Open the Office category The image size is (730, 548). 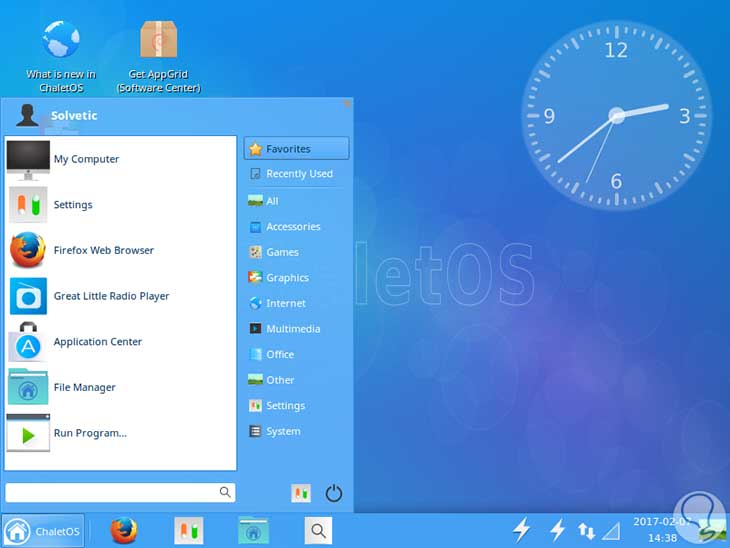click(297, 355)
